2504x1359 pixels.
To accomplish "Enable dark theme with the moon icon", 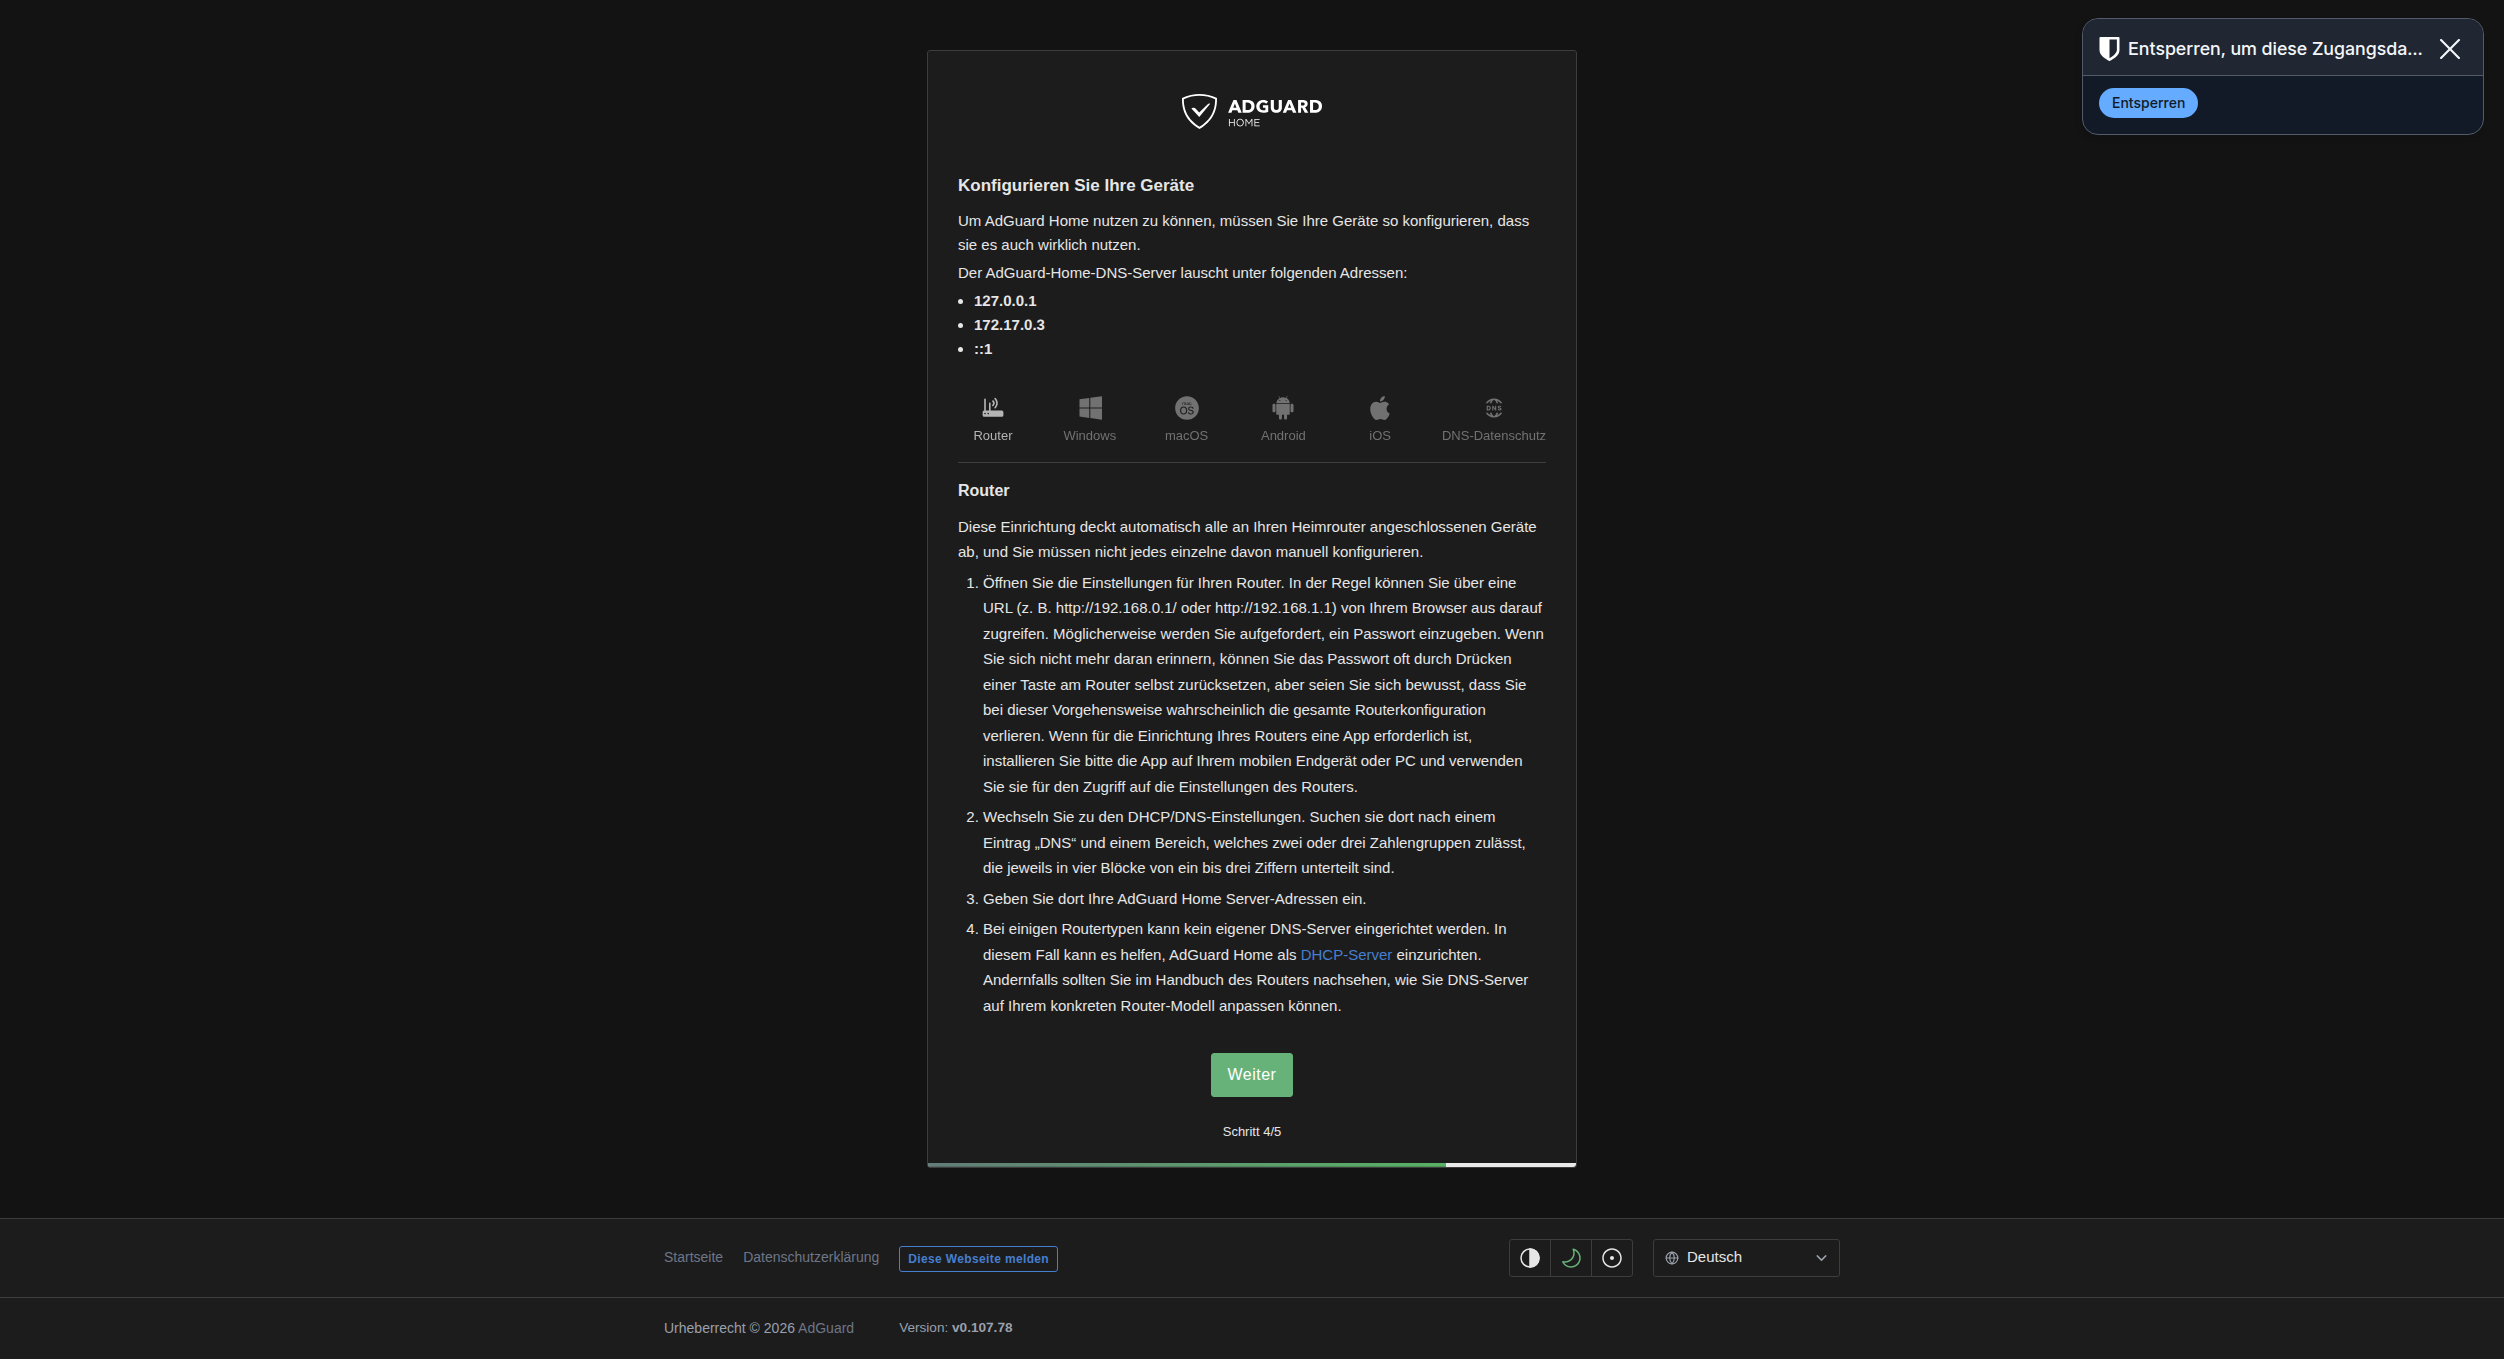I will (x=1571, y=1258).
